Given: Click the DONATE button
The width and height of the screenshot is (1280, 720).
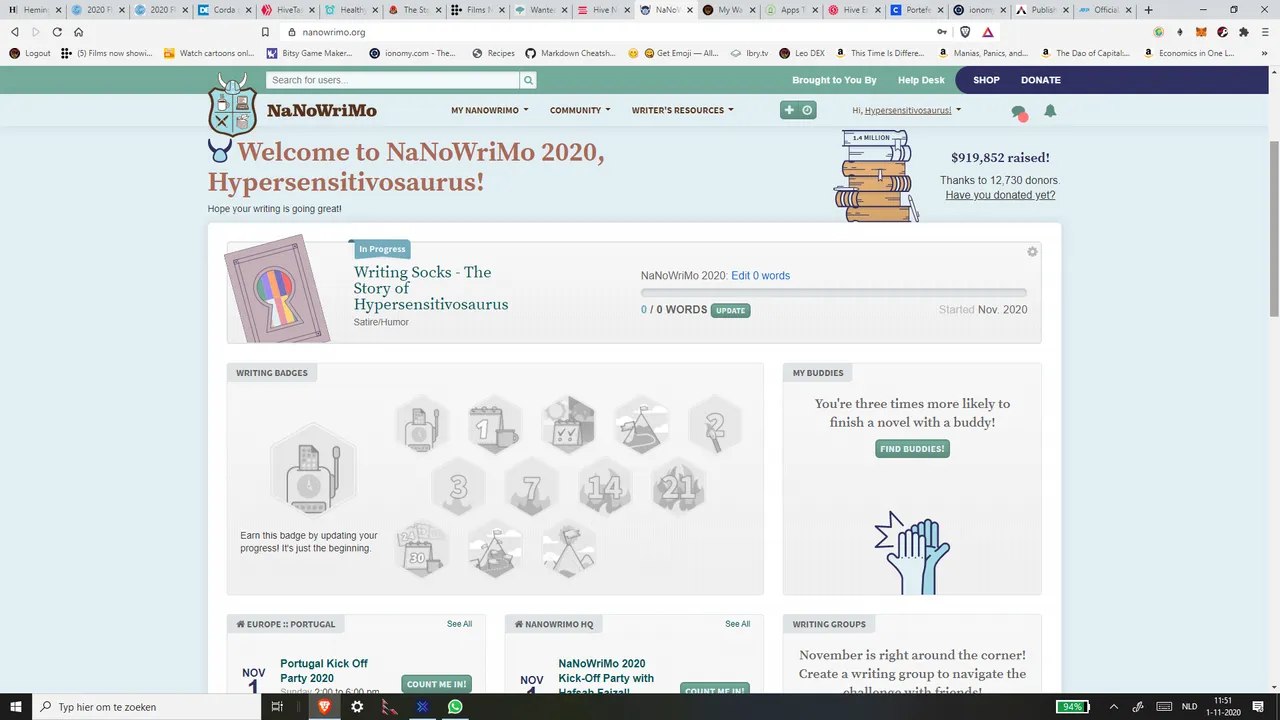Looking at the screenshot, I should click(1041, 80).
